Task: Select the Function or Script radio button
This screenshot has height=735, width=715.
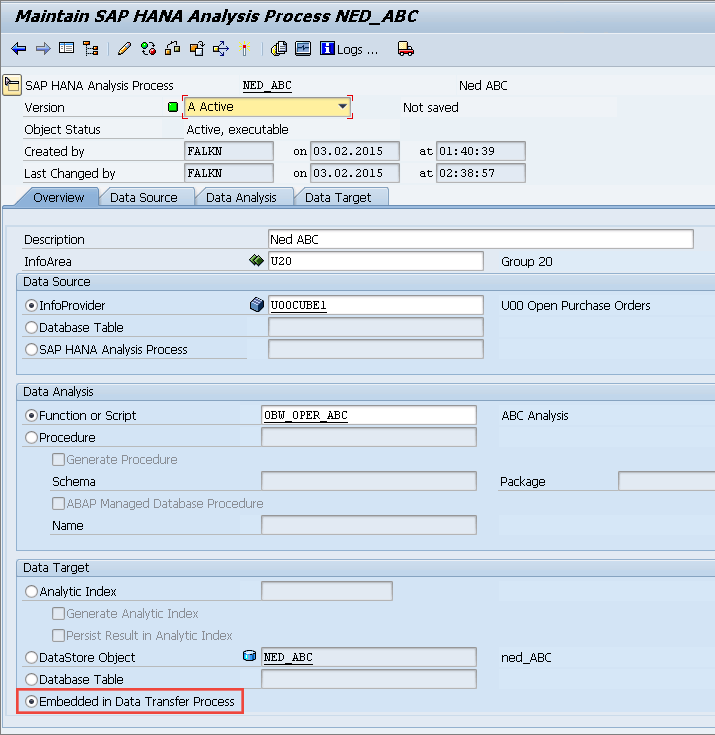Action: click(x=31, y=416)
